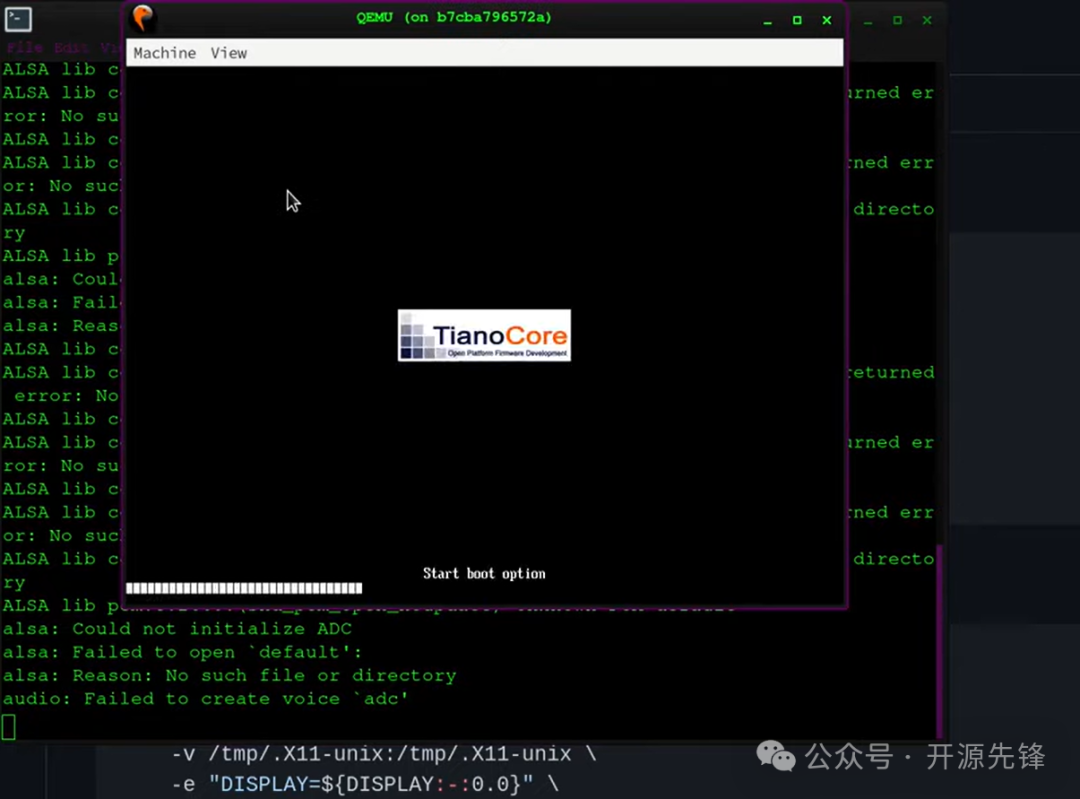Maximize the background terminal window

click(x=897, y=21)
